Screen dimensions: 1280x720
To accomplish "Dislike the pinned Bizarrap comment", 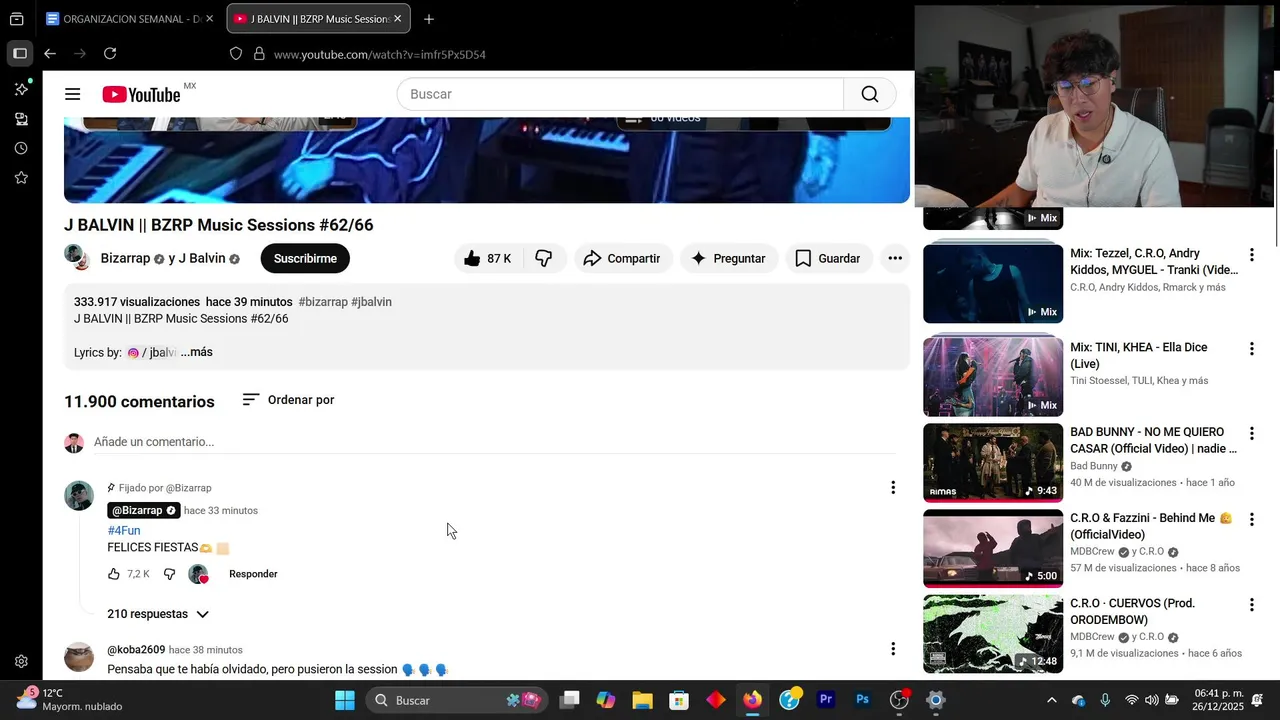I will (170, 574).
